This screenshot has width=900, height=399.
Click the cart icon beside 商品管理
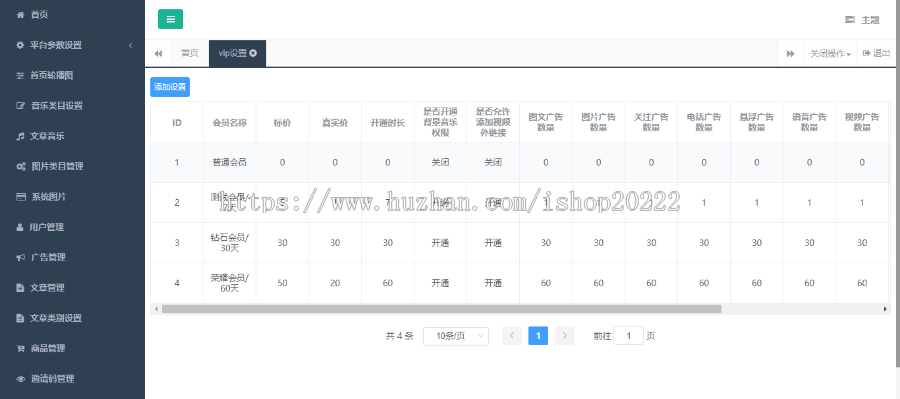click(20, 348)
